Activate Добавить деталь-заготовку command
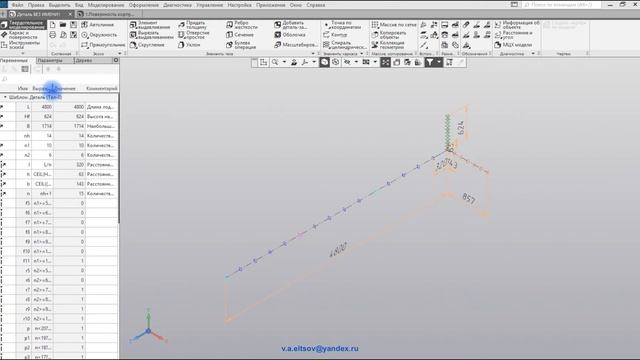Viewport: 640px width, 360px height. [291, 25]
